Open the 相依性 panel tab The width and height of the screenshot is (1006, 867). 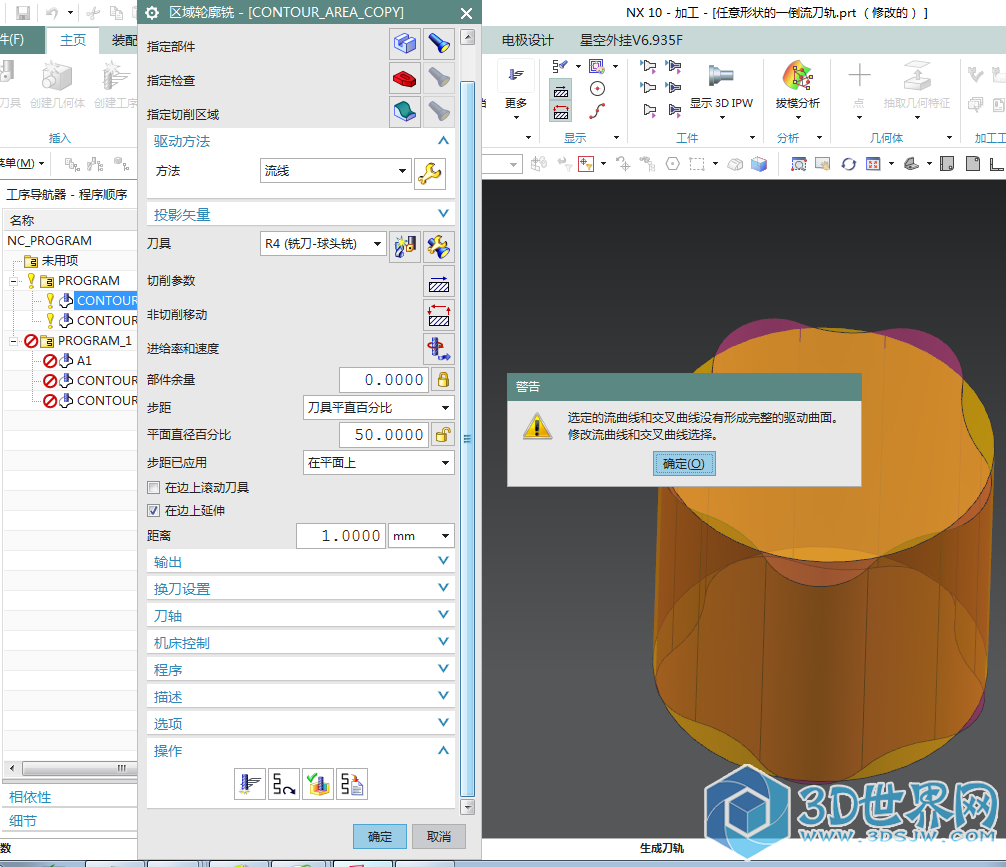pos(30,797)
